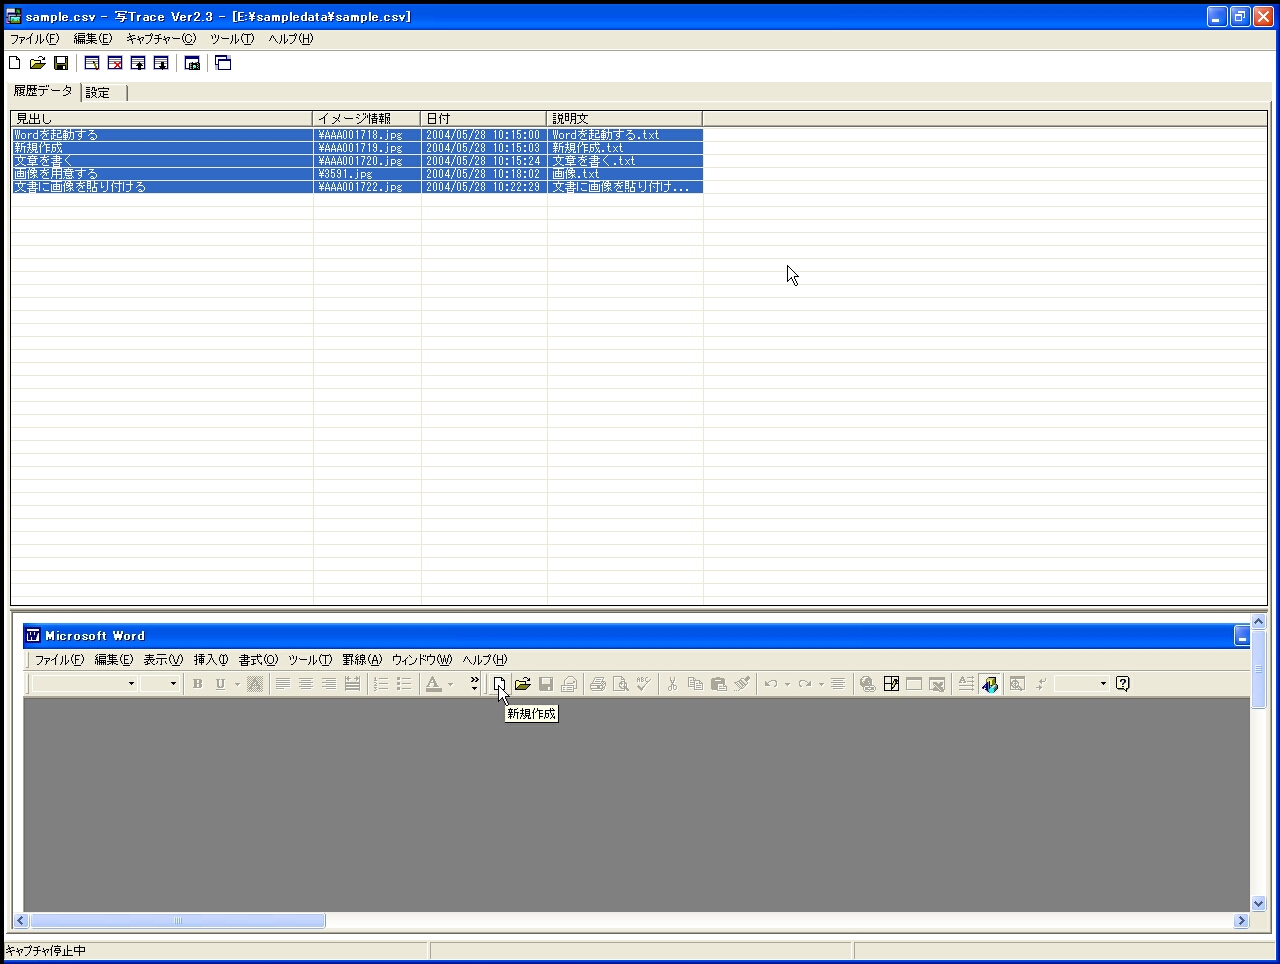
Task: Open underline style dropdown arrow in Word
Action: click(x=237, y=684)
